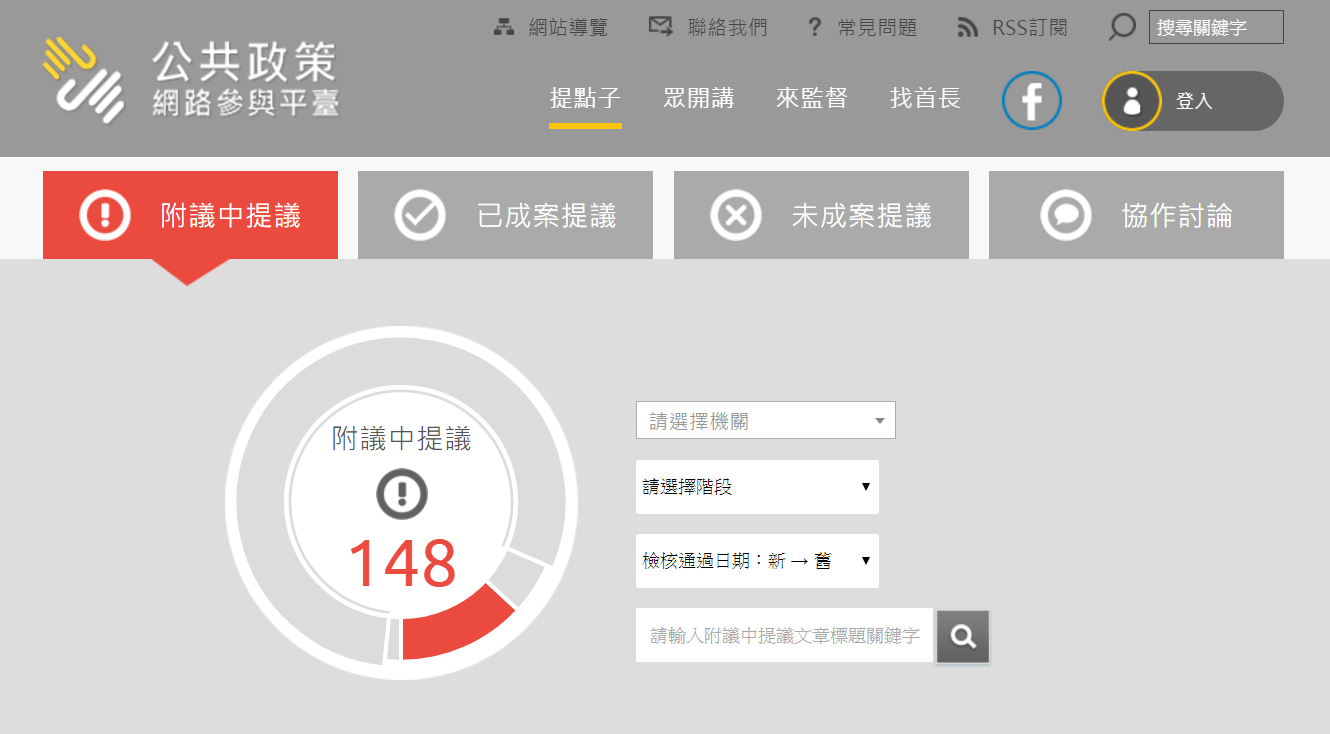Navigate to the 找首長 menu item
The width and height of the screenshot is (1330, 734).
[x=926, y=98]
